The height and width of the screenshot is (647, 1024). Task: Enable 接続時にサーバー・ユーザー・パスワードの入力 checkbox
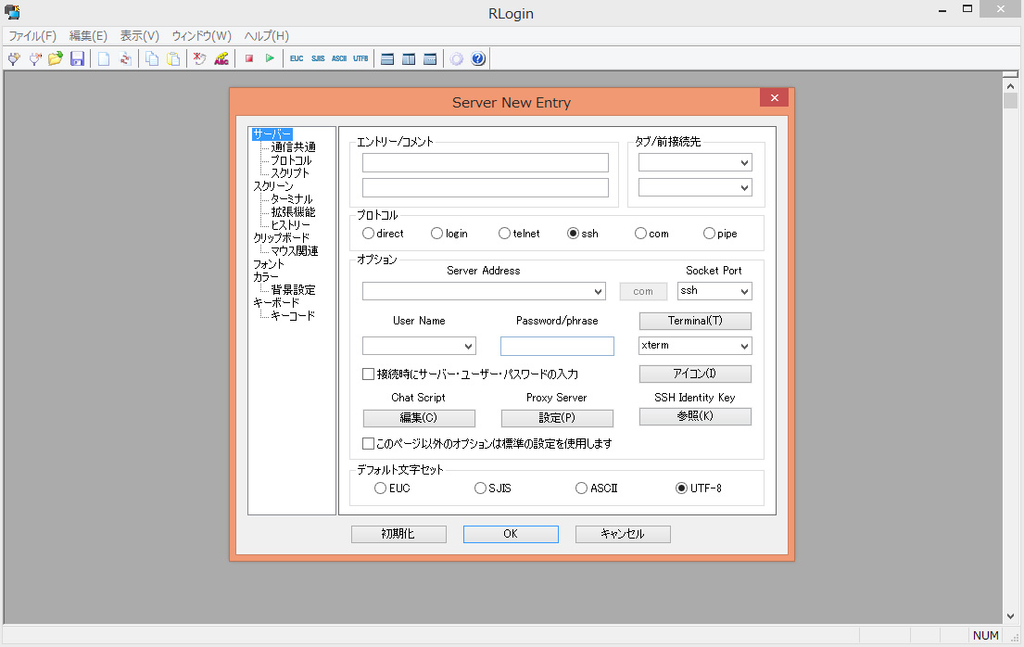(x=368, y=374)
